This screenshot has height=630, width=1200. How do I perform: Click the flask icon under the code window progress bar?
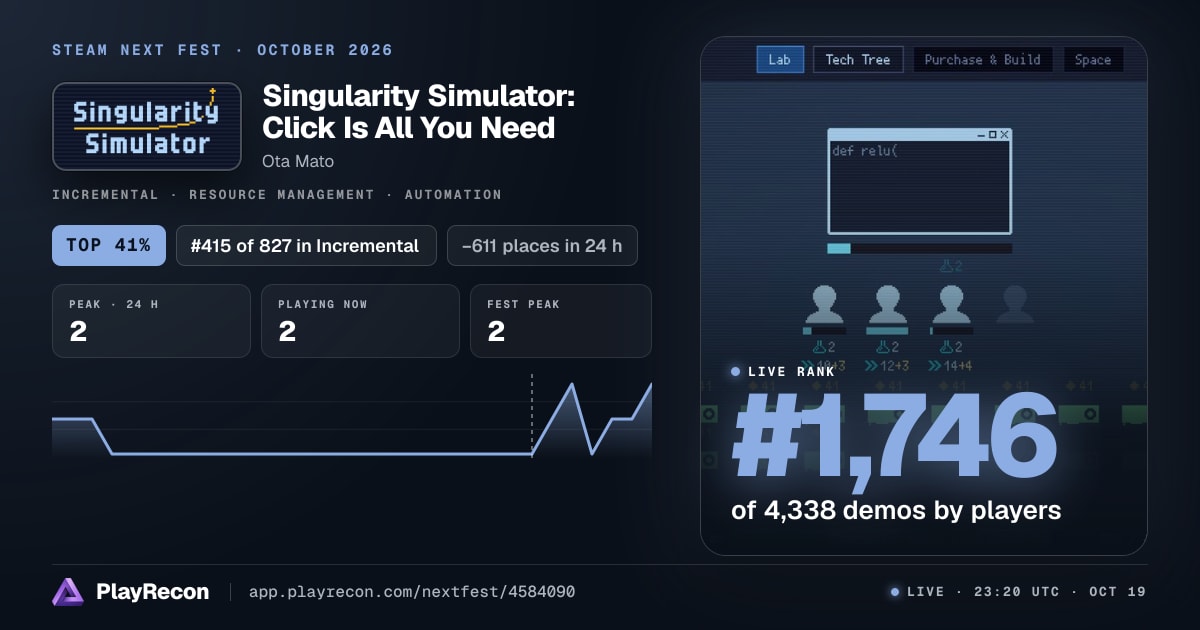pos(946,266)
